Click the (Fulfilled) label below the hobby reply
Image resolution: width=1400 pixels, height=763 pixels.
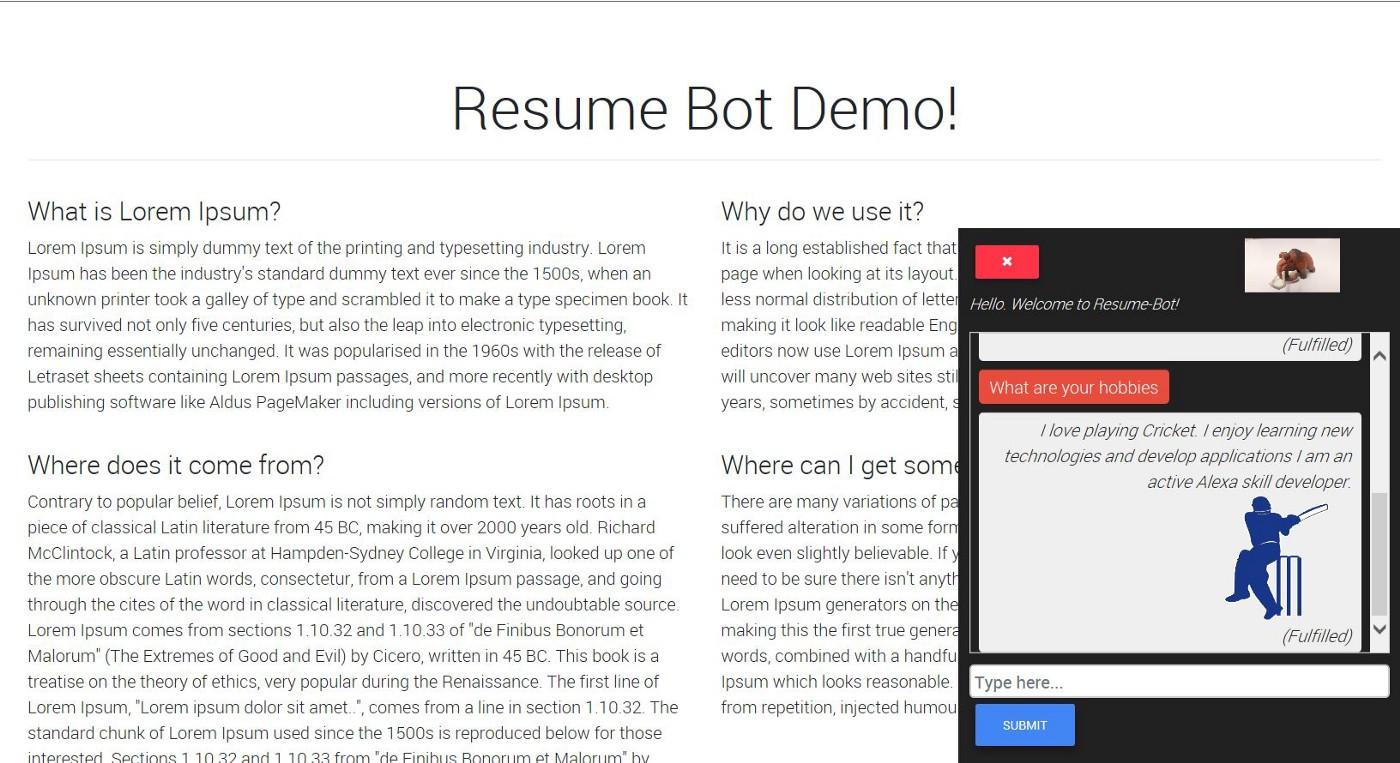point(1318,634)
